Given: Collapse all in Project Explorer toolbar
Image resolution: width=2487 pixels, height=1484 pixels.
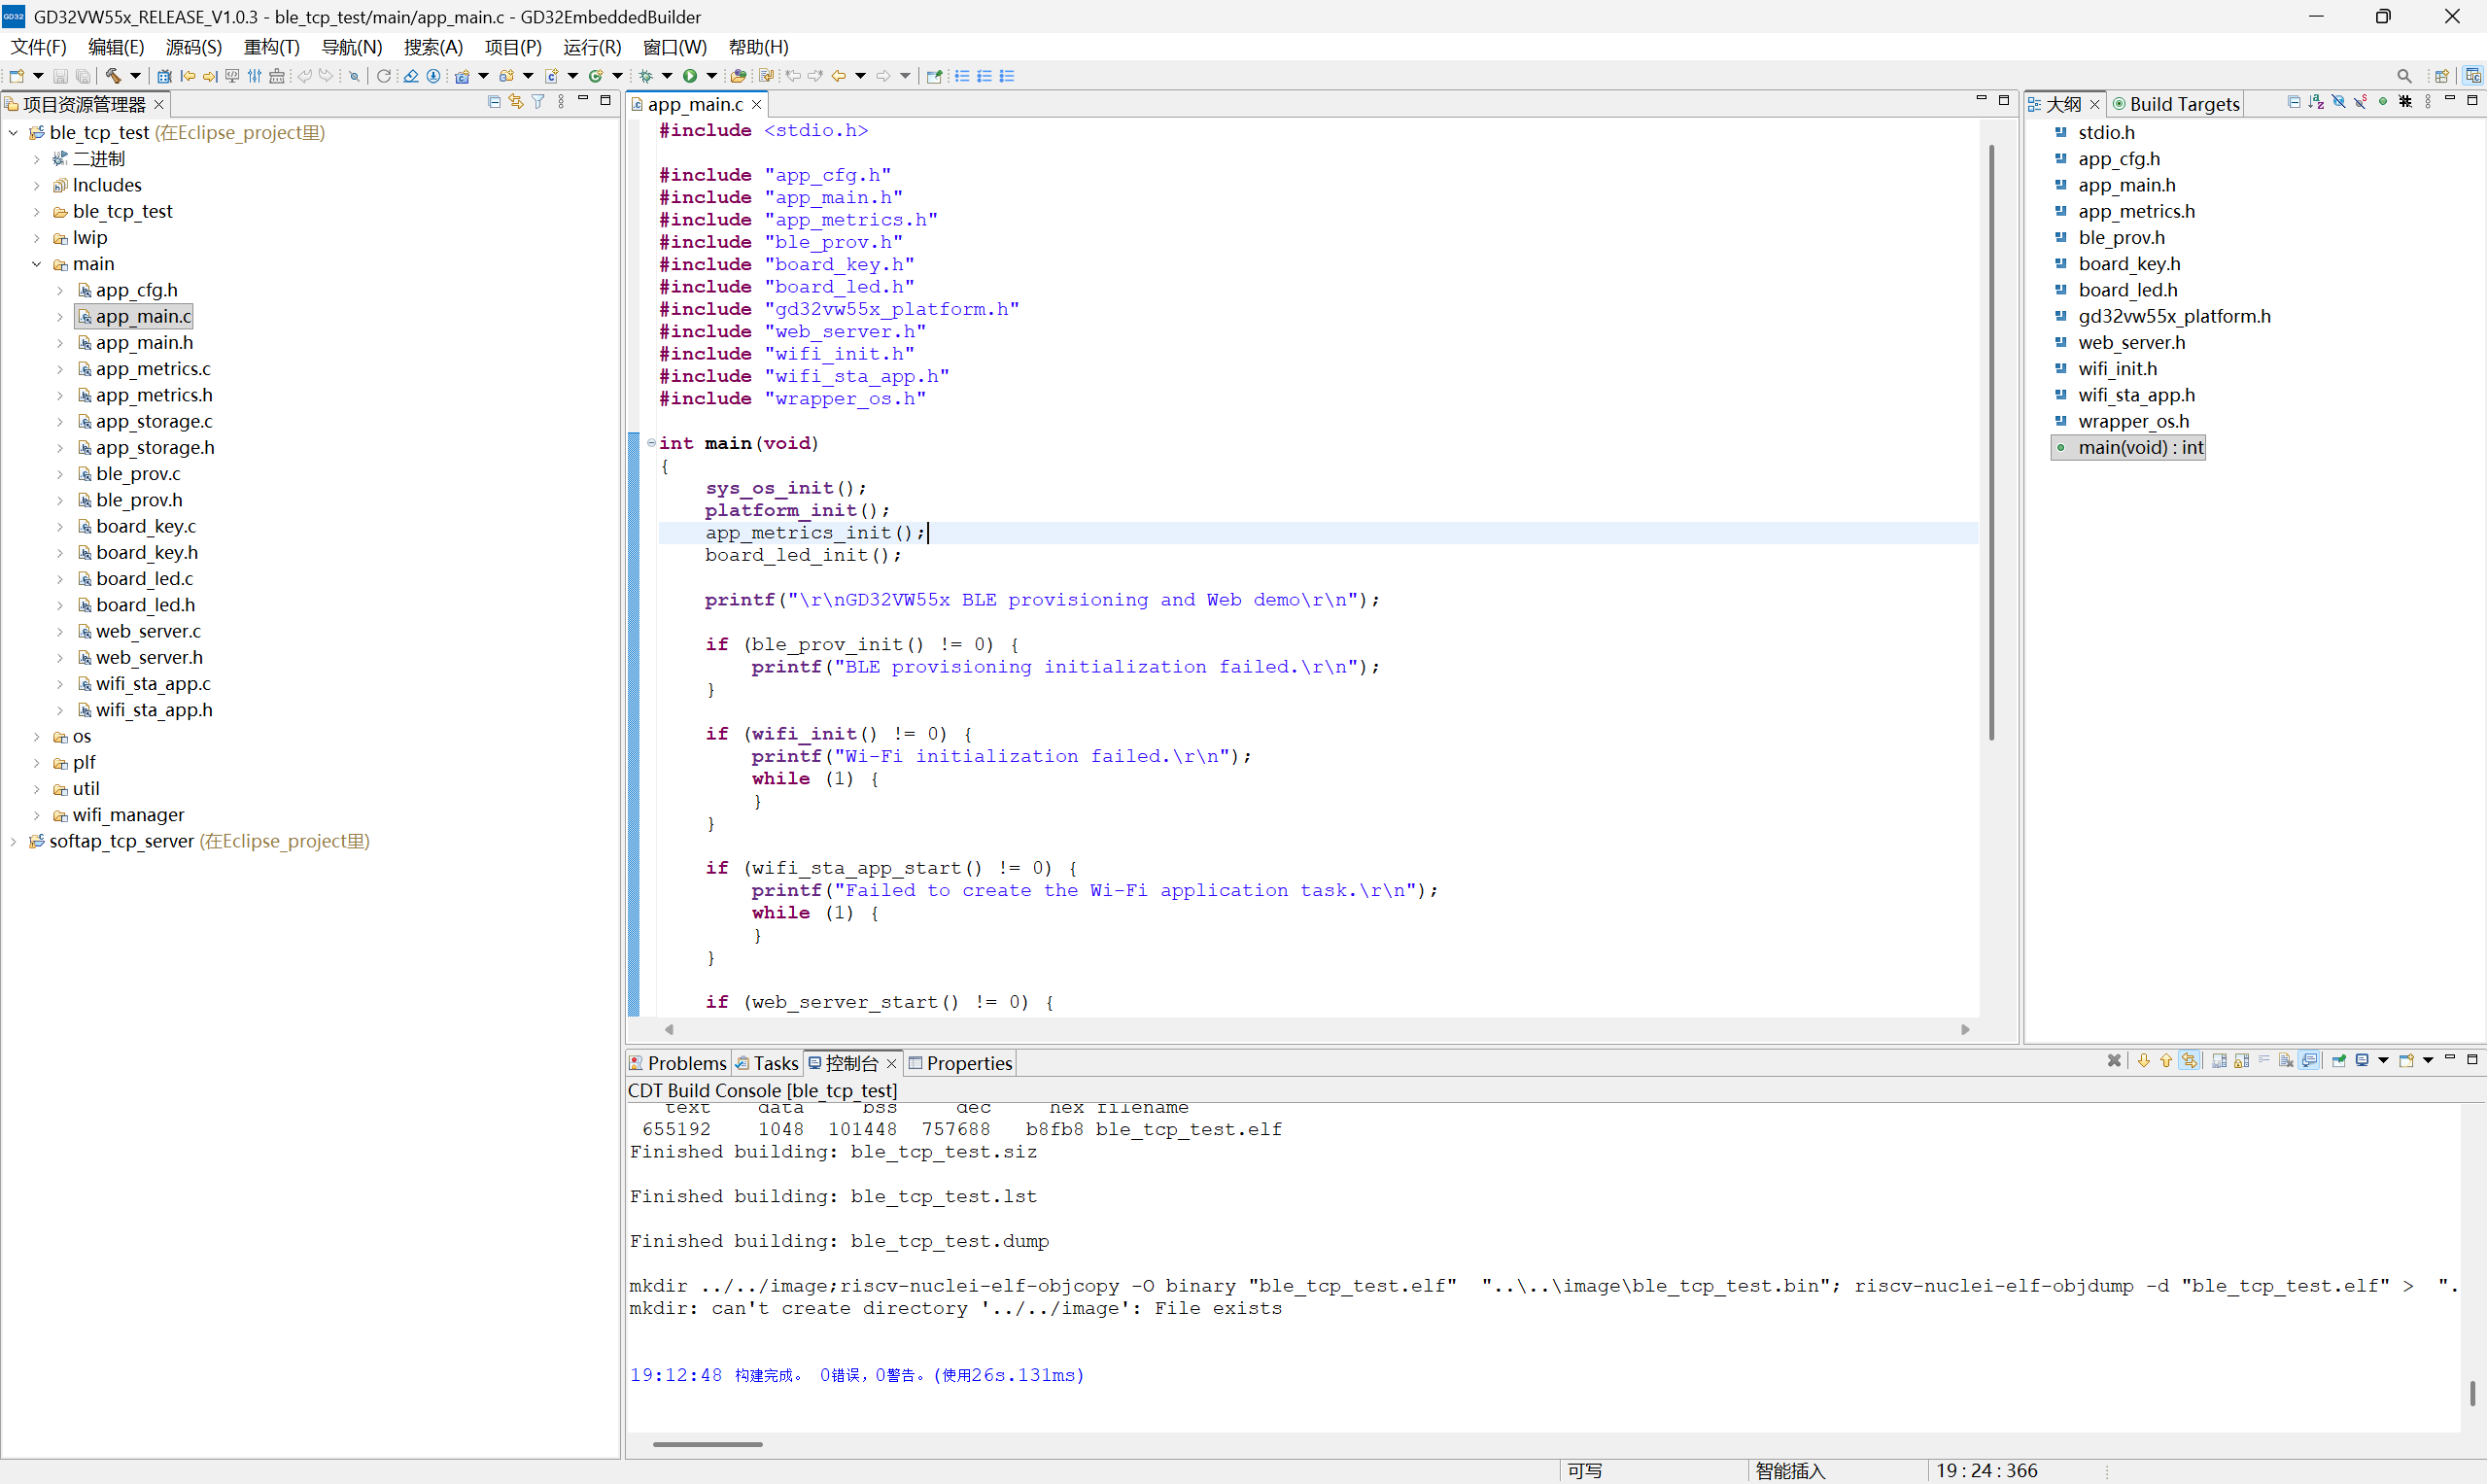Looking at the screenshot, I should [x=494, y=102].
